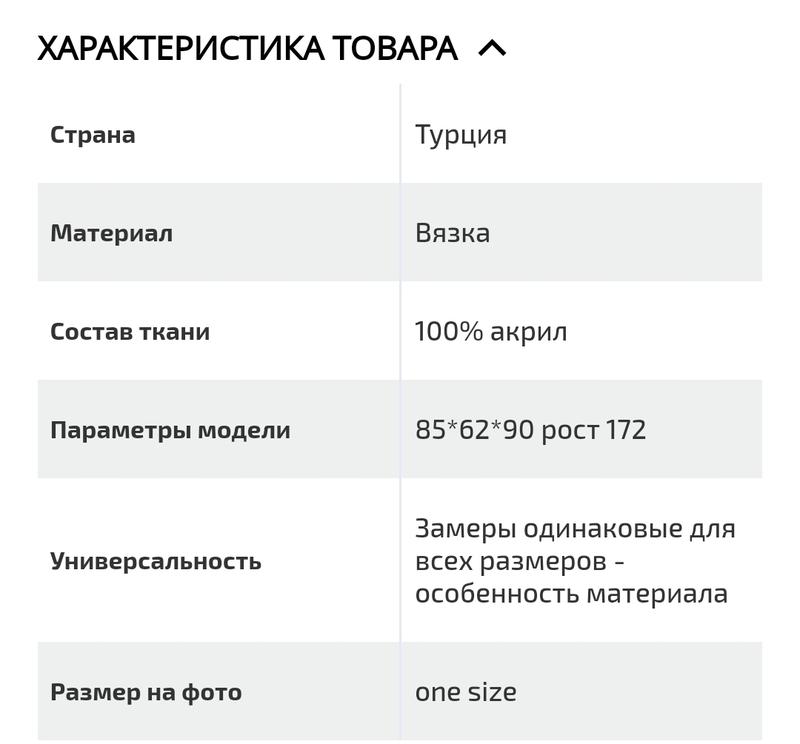Select the Материал row label
The height and width of the screenshot is (744, 800).
click(x=111, y=233)
